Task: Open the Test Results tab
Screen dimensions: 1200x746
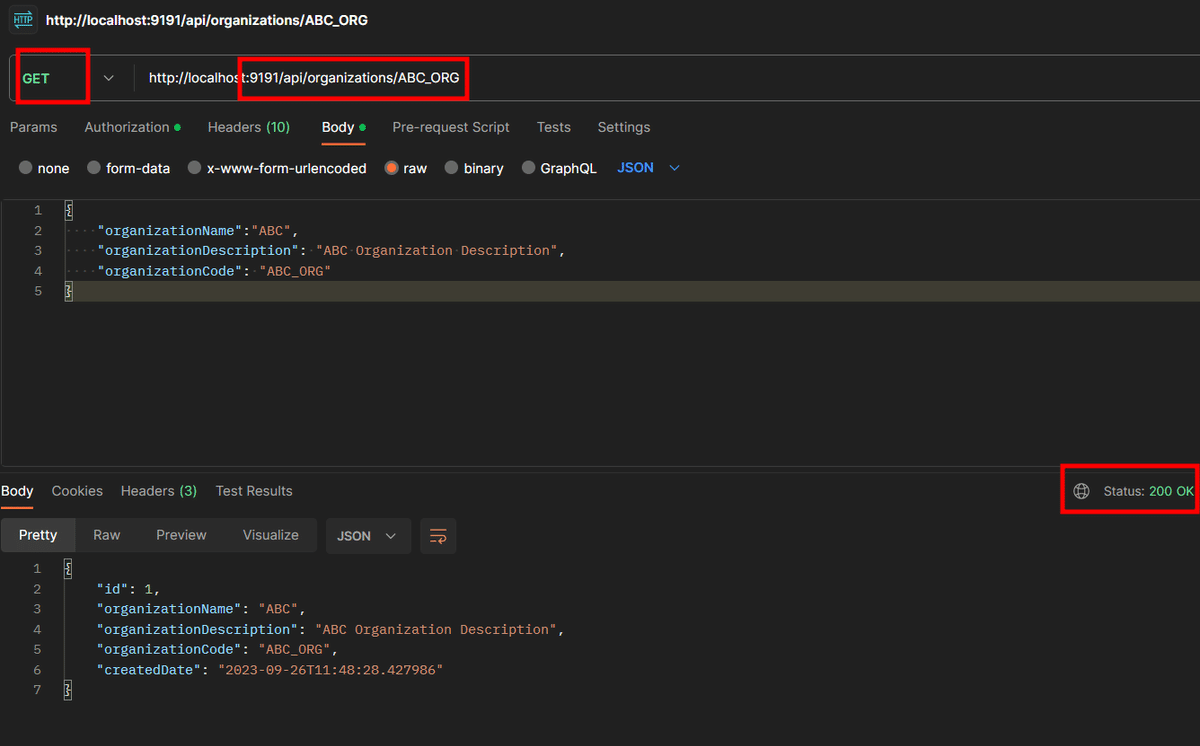Action: coord(254,491)
